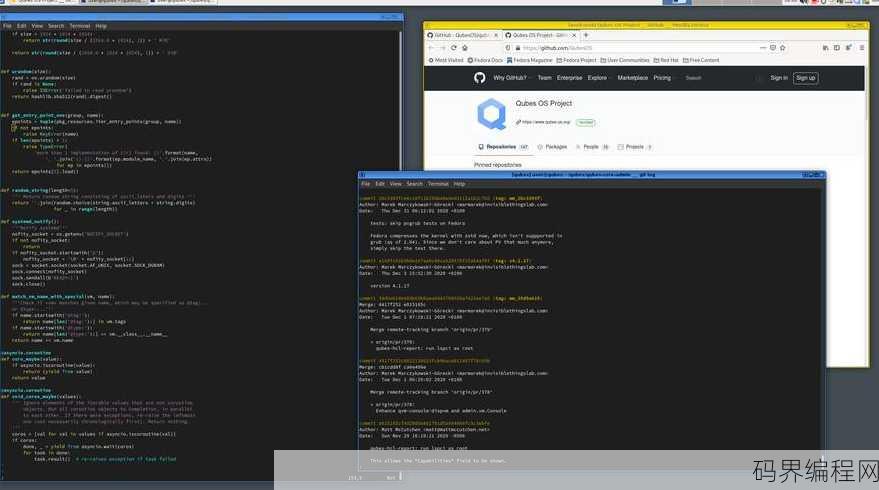Viewport: 879px width, 490px height.
Task: Open File menu in the git log terminal
Action: coord(366,184)
